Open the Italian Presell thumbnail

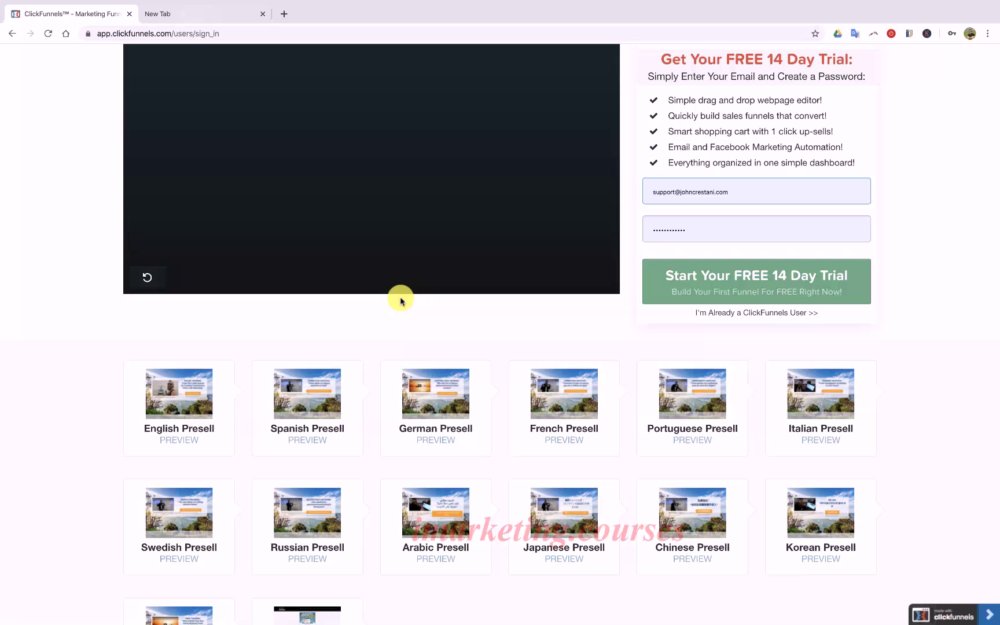click(x=820, y=393)
